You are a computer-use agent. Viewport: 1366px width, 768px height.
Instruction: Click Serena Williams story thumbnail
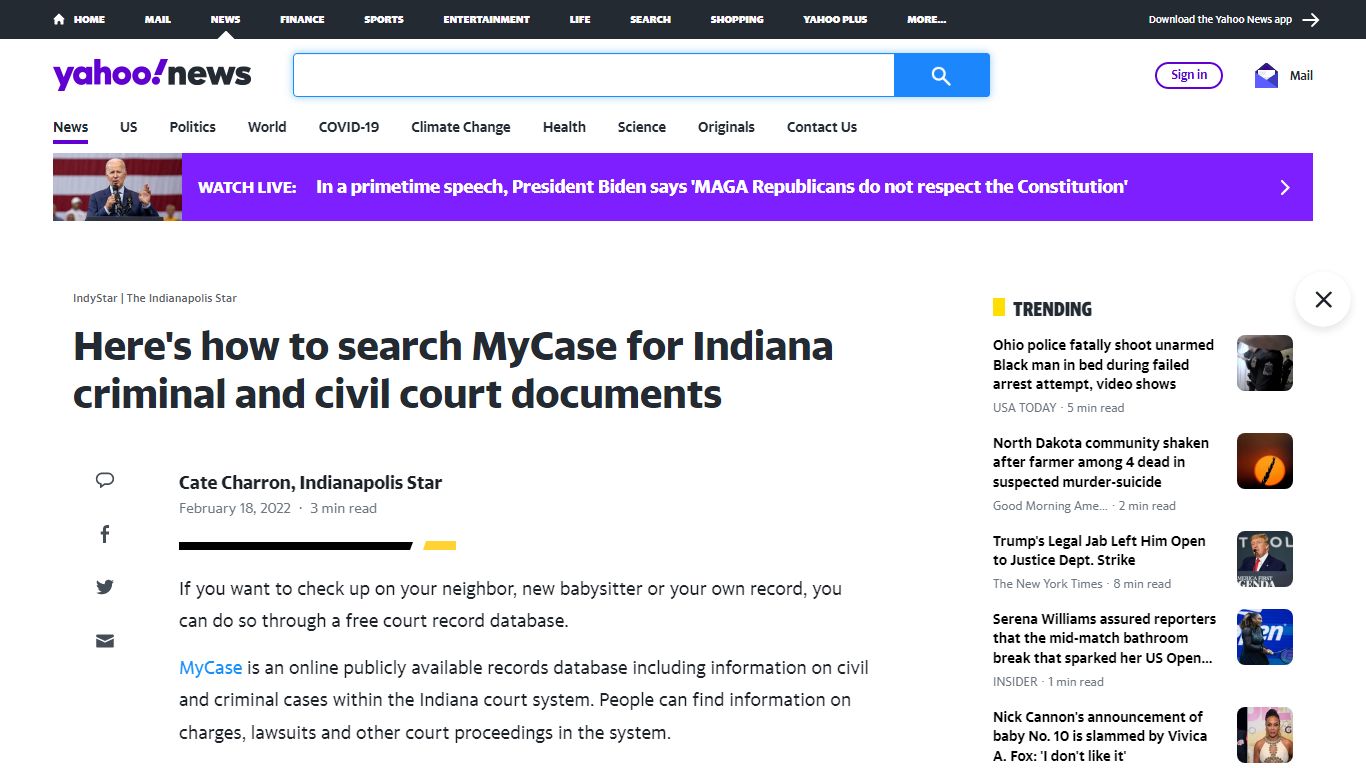(1265, 637)
